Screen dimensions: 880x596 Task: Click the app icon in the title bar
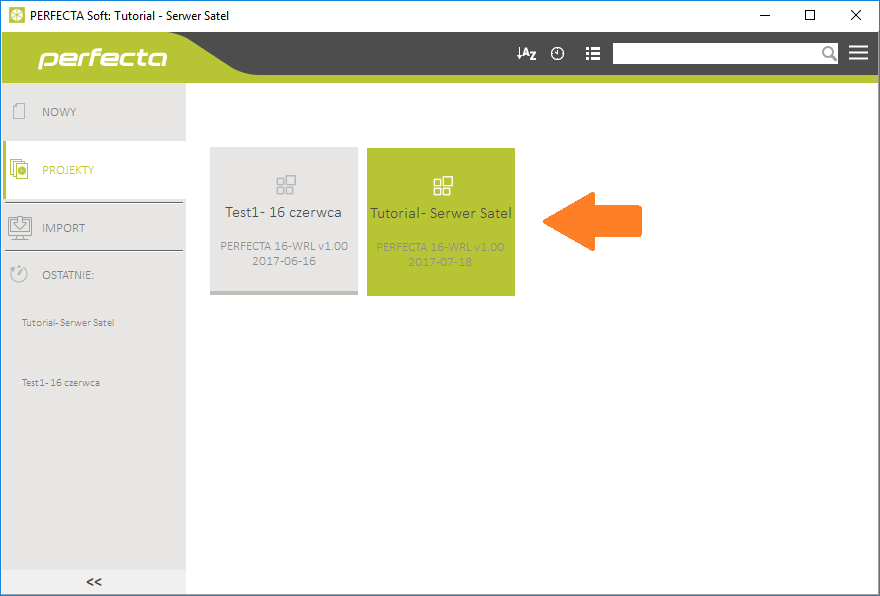17,15
